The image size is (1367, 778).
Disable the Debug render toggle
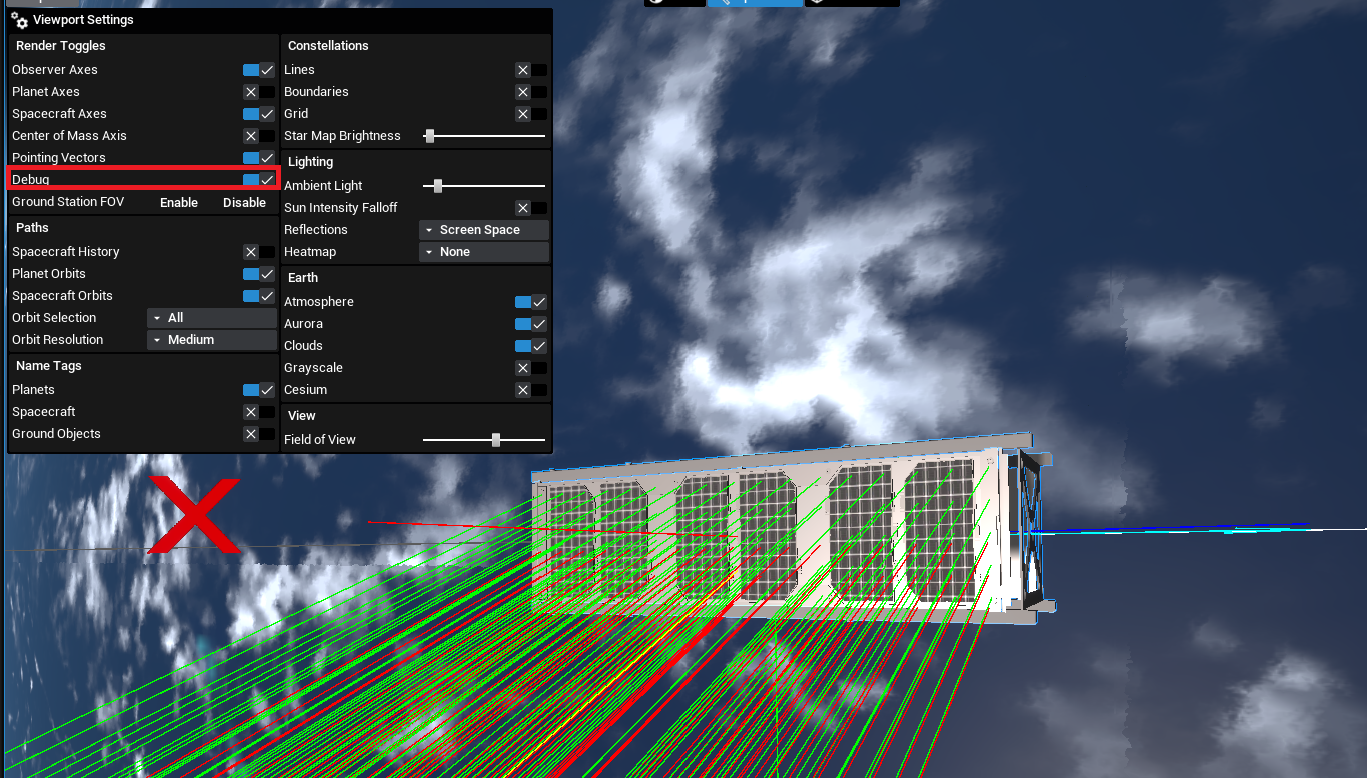coord(258,180)
